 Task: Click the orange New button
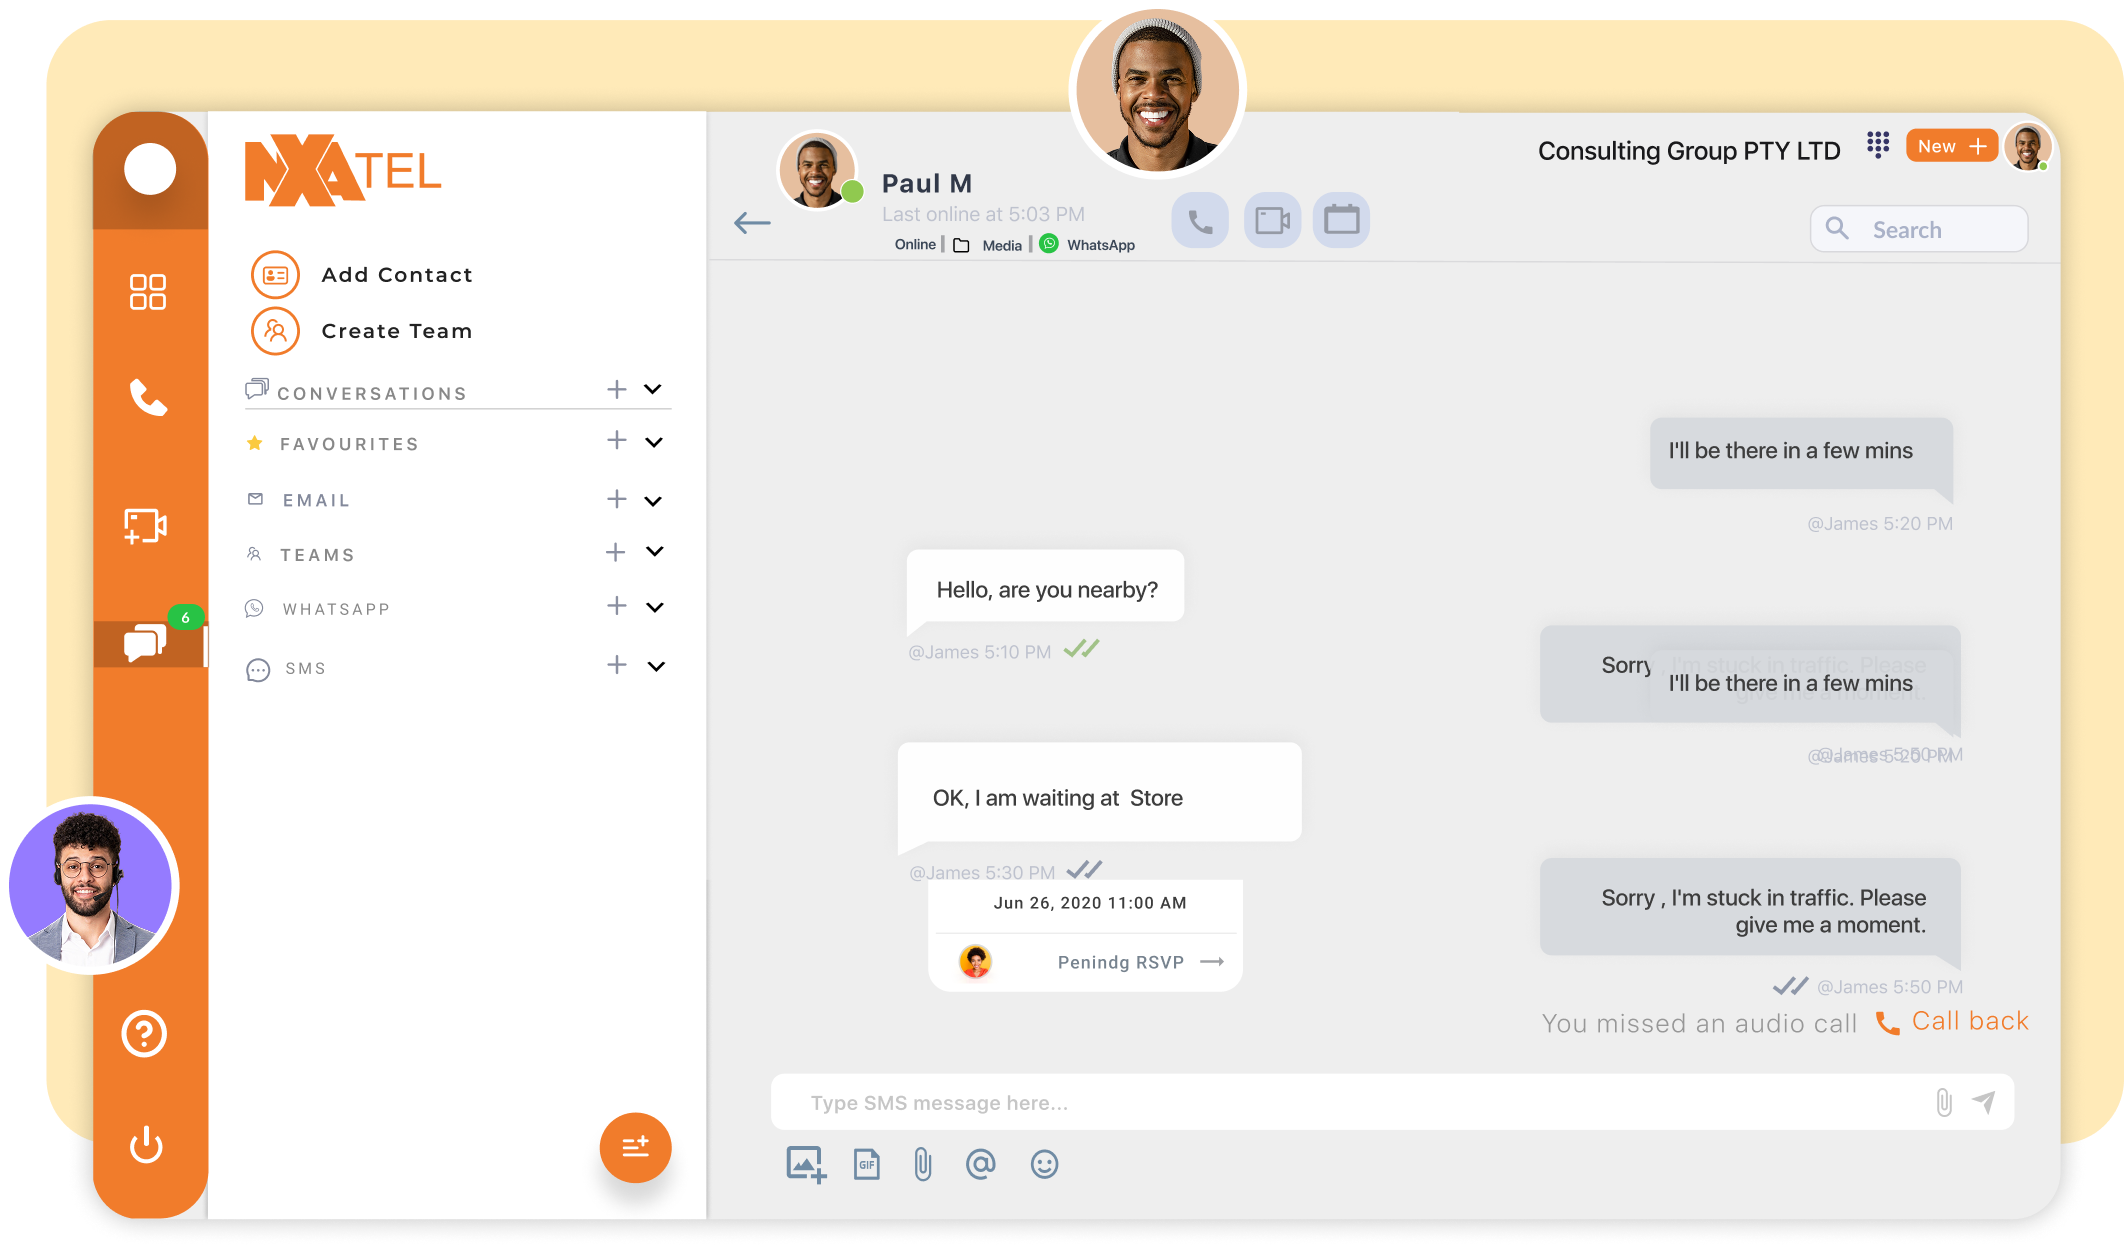(x=1951, y=146)
